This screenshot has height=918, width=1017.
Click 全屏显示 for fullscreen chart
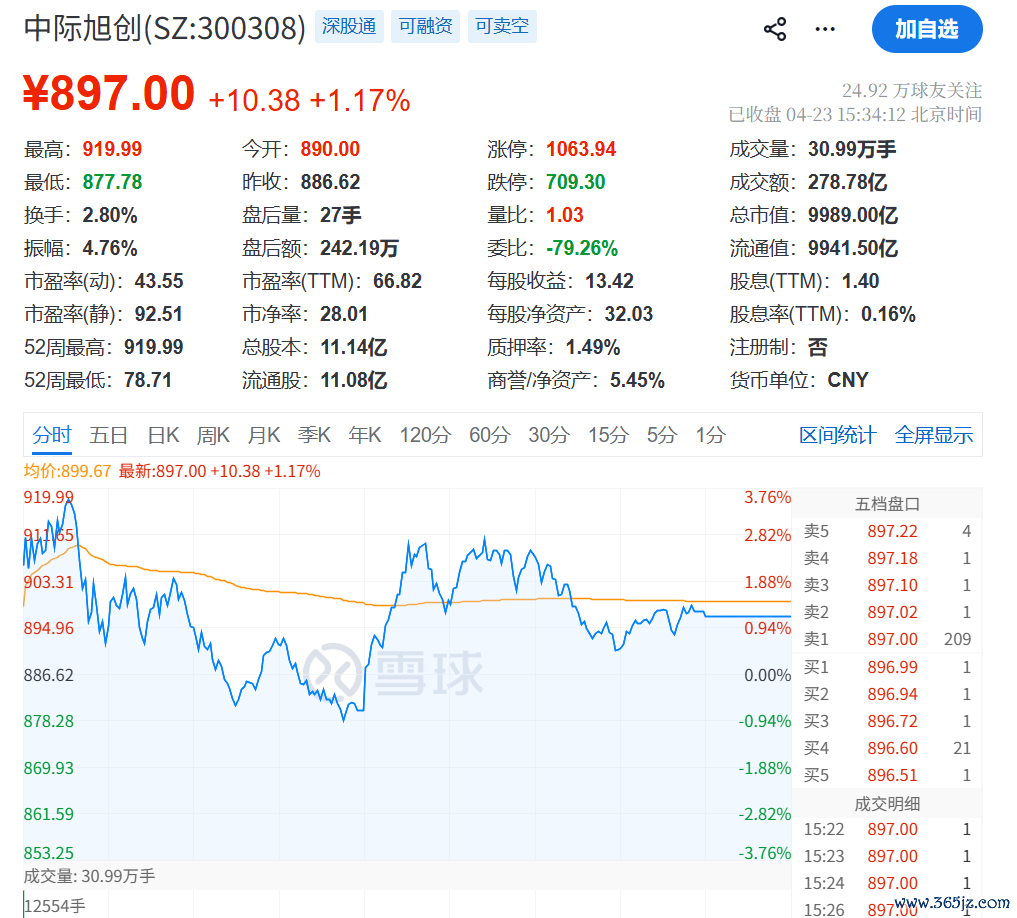pyautogui.click(x=933, y=435)
